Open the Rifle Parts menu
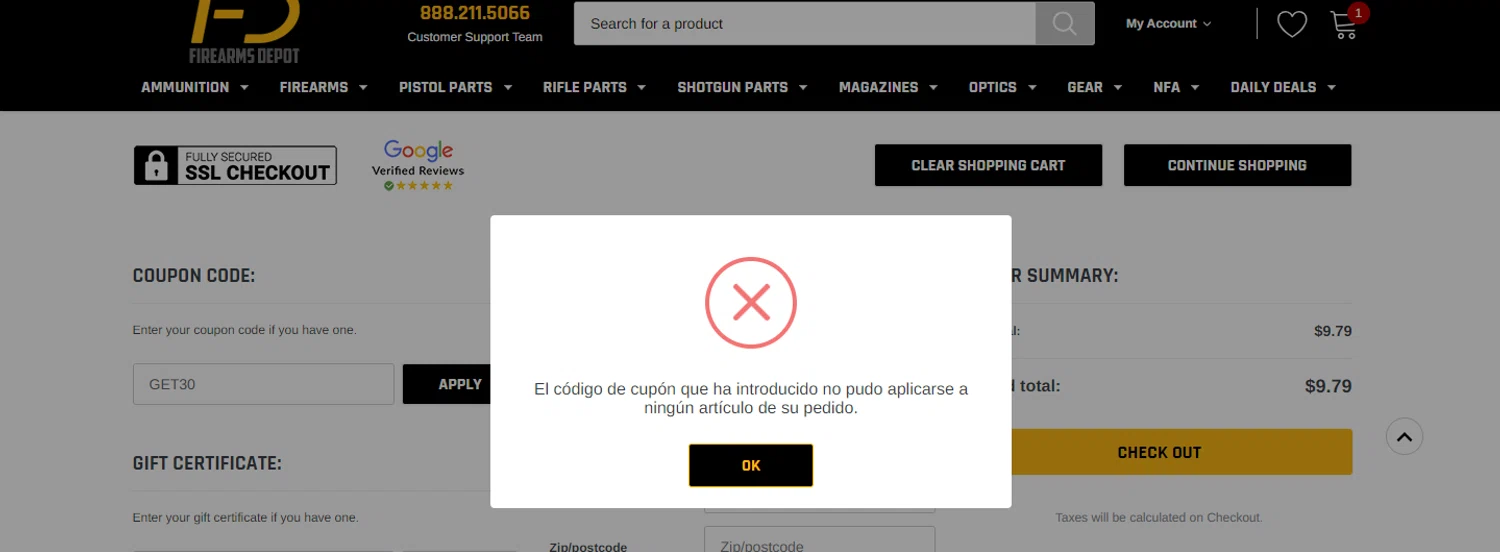The height and width of the screenshot is (552, 1500). 594,87
